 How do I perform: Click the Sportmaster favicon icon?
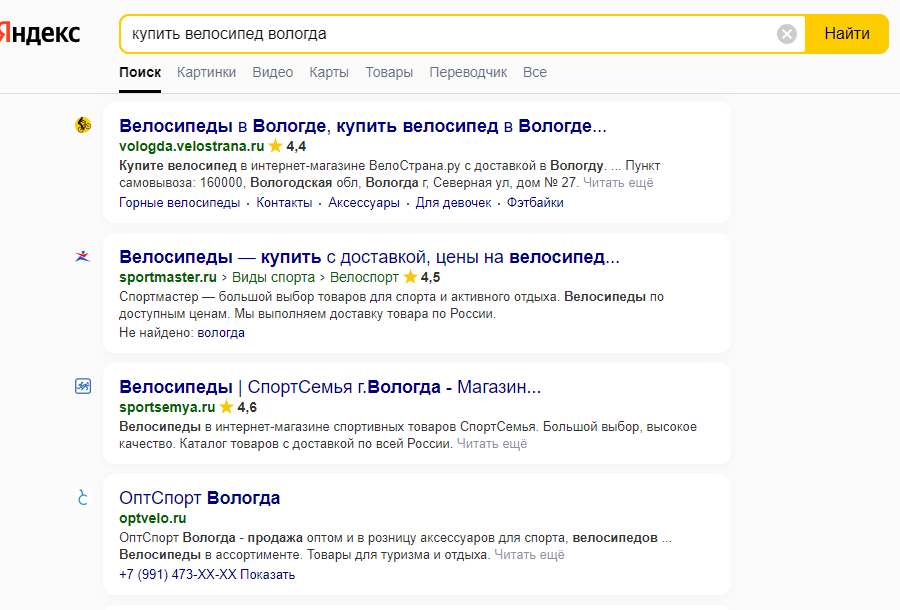tap(83, 256)
